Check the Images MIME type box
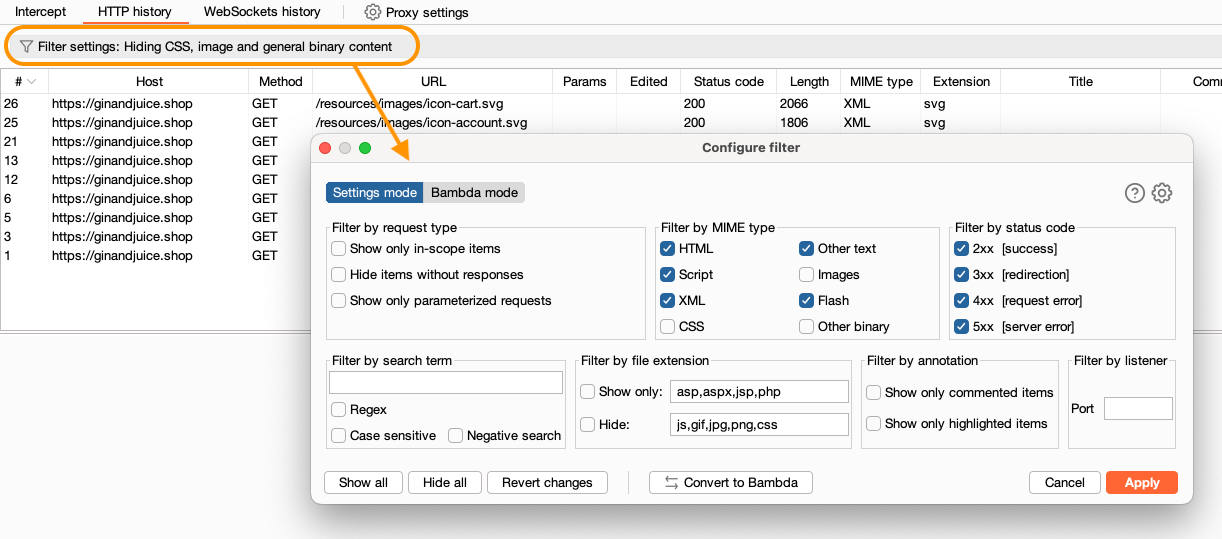 [807, 274]
